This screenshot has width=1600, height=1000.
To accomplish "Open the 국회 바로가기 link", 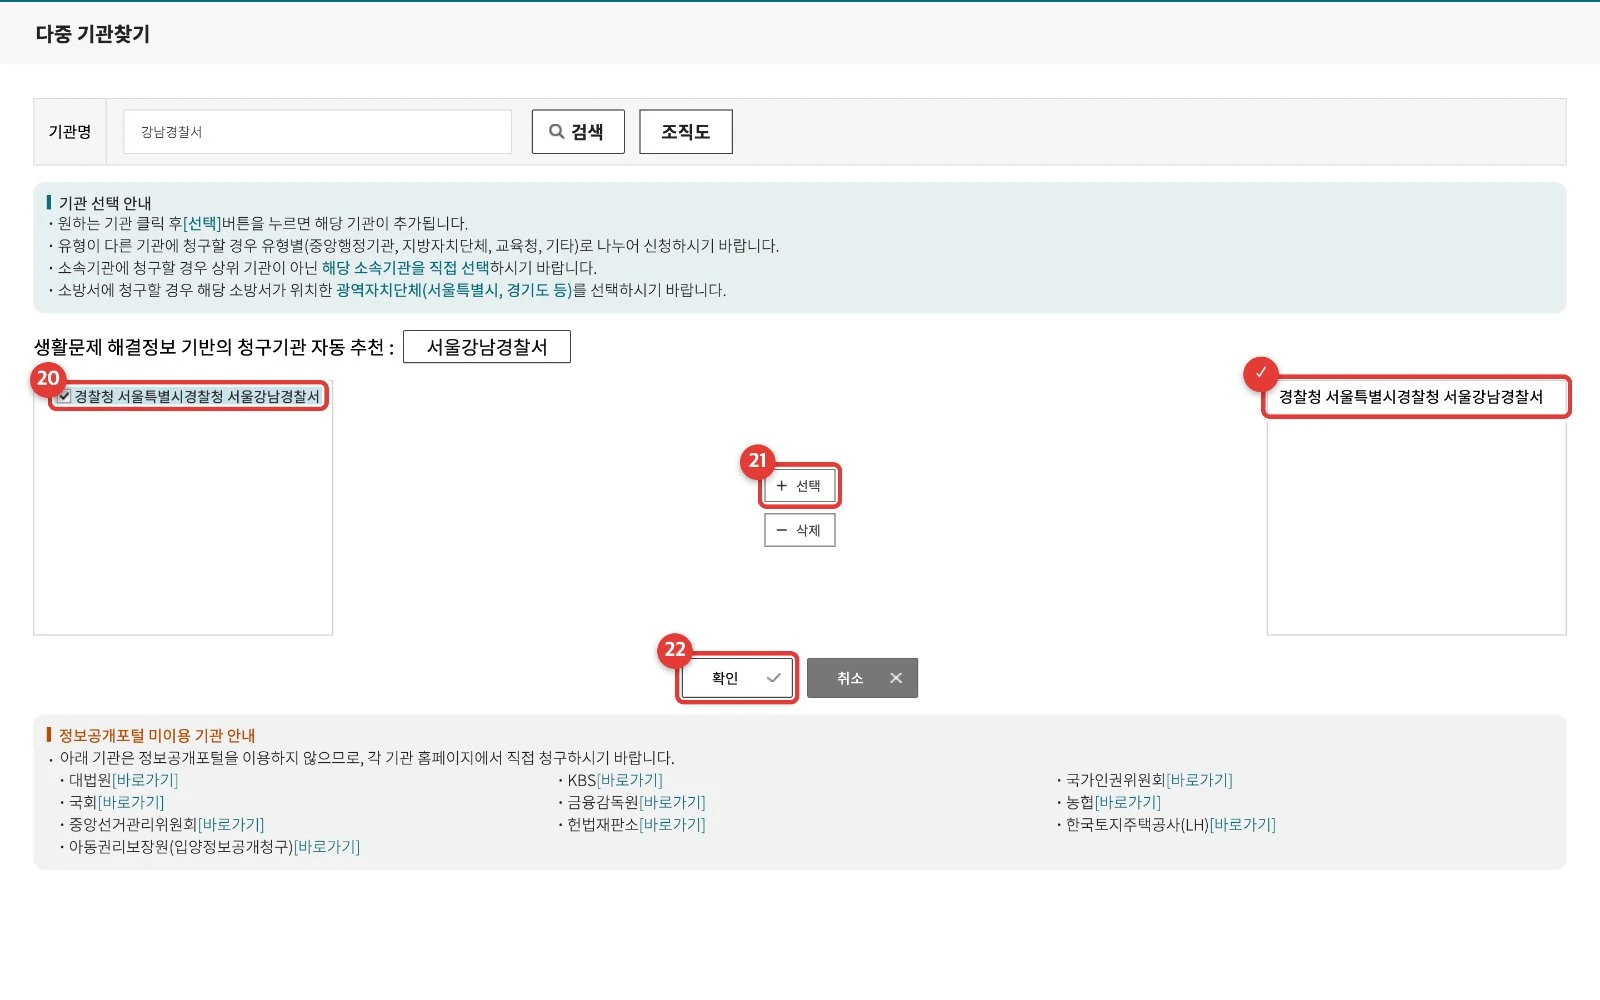I will click(131, 802).
